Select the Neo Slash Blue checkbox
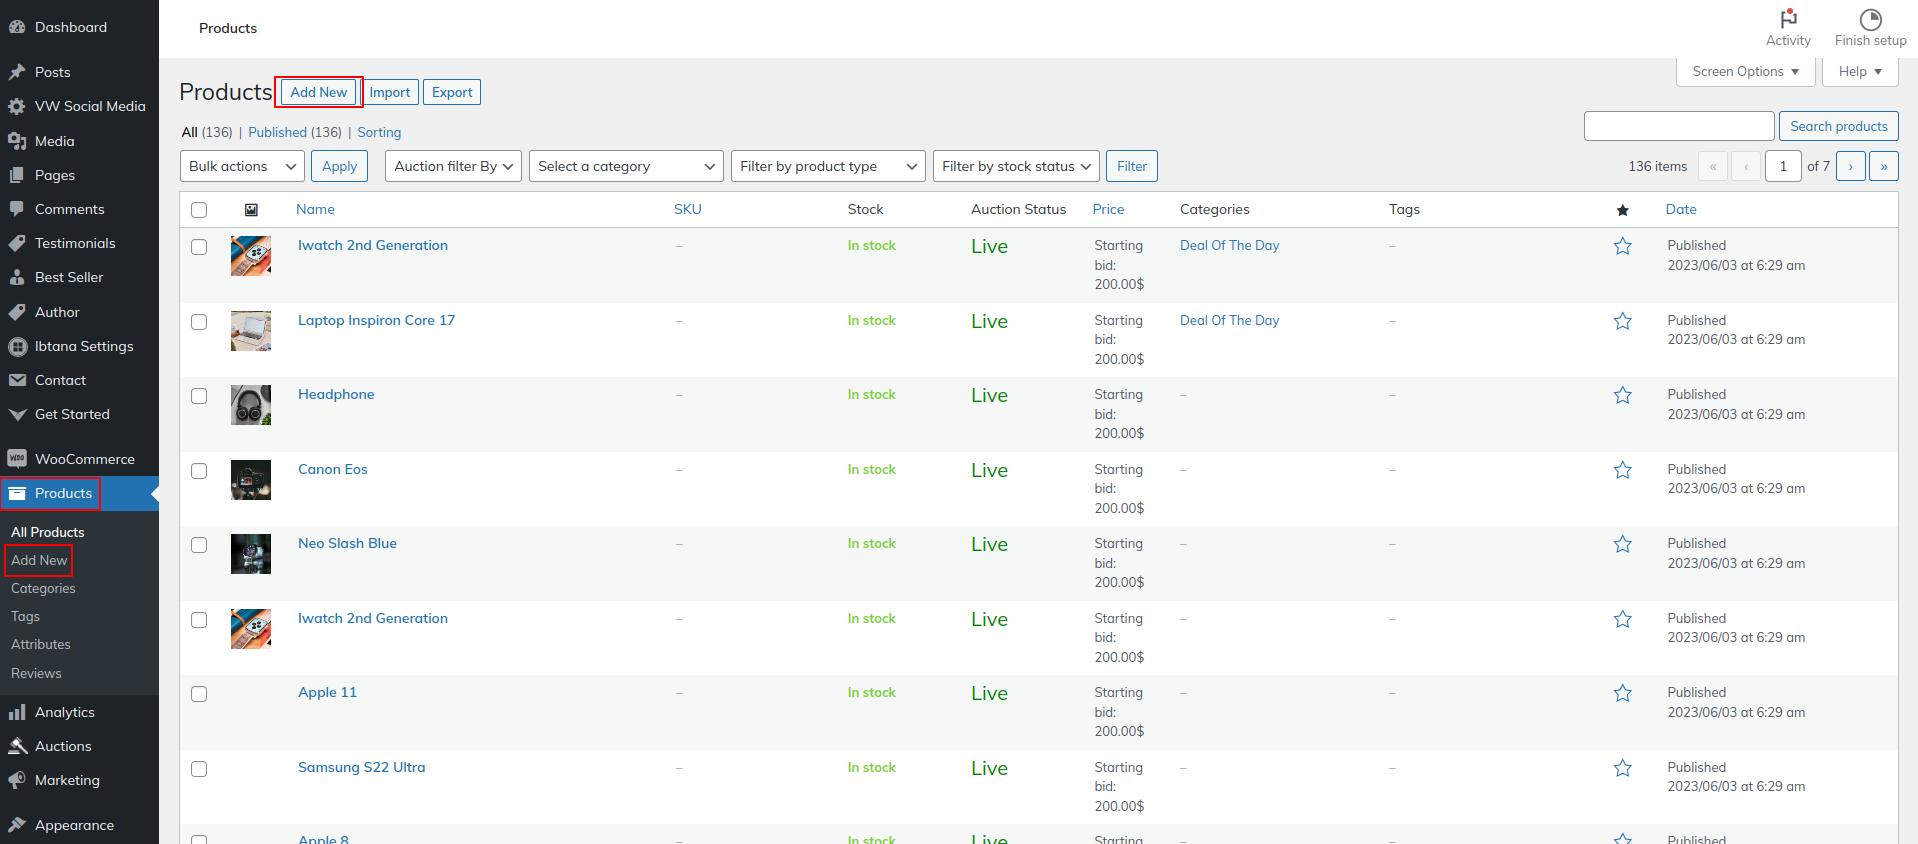 199,545
